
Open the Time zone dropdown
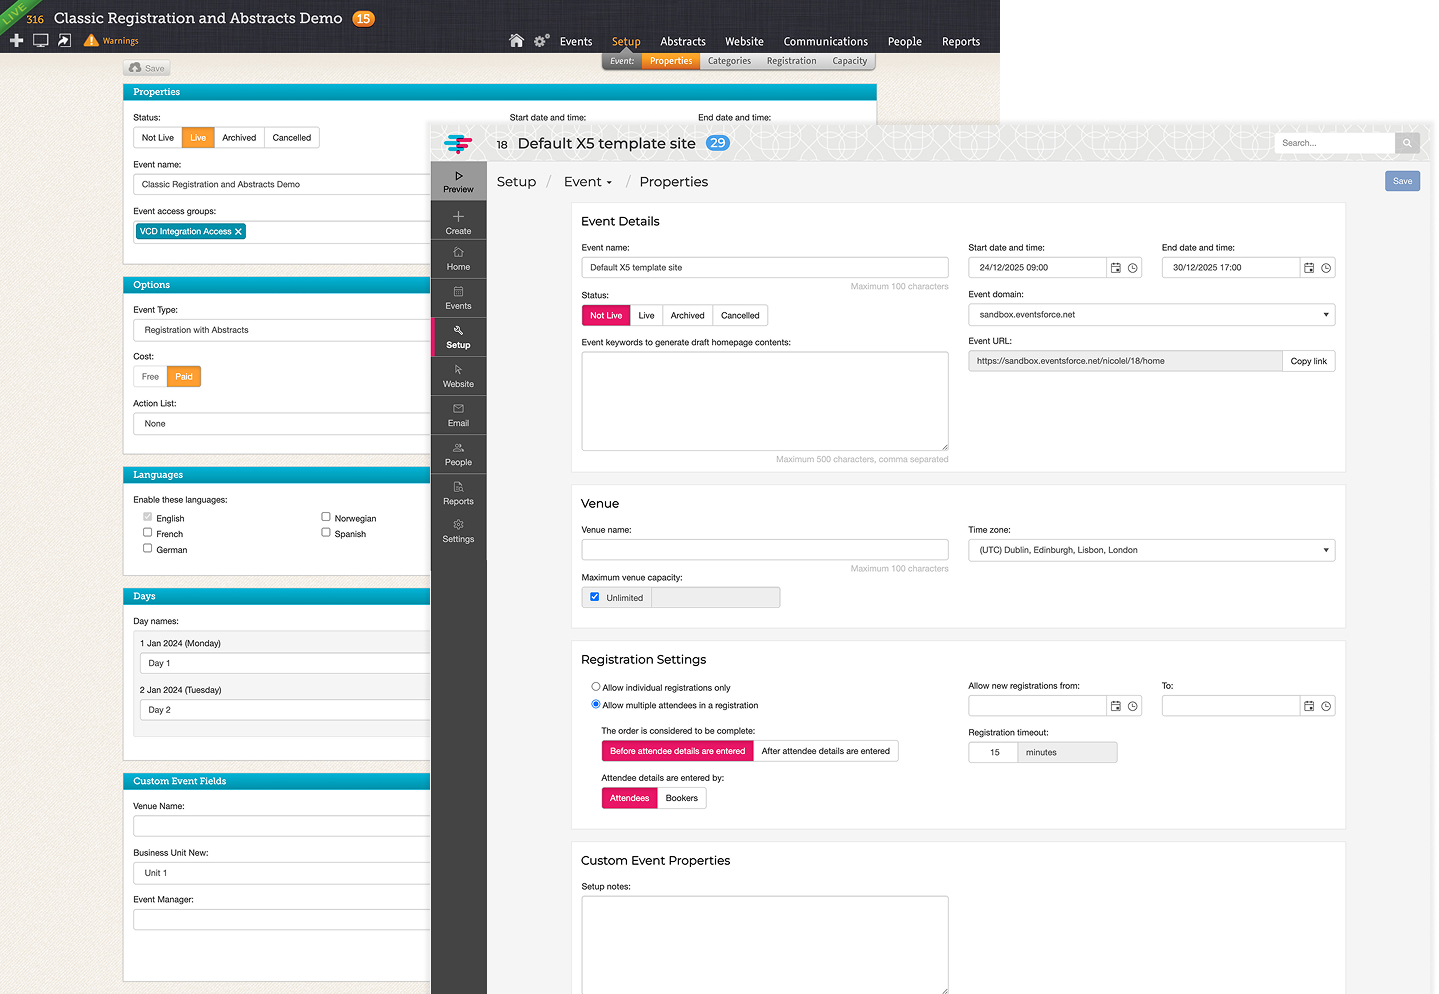(1151, 550)
